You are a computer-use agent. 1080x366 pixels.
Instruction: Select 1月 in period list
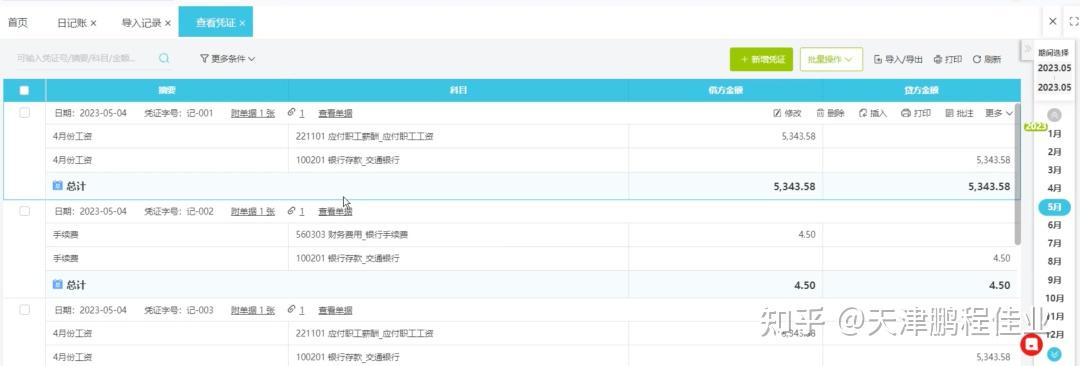[1054, 134]
